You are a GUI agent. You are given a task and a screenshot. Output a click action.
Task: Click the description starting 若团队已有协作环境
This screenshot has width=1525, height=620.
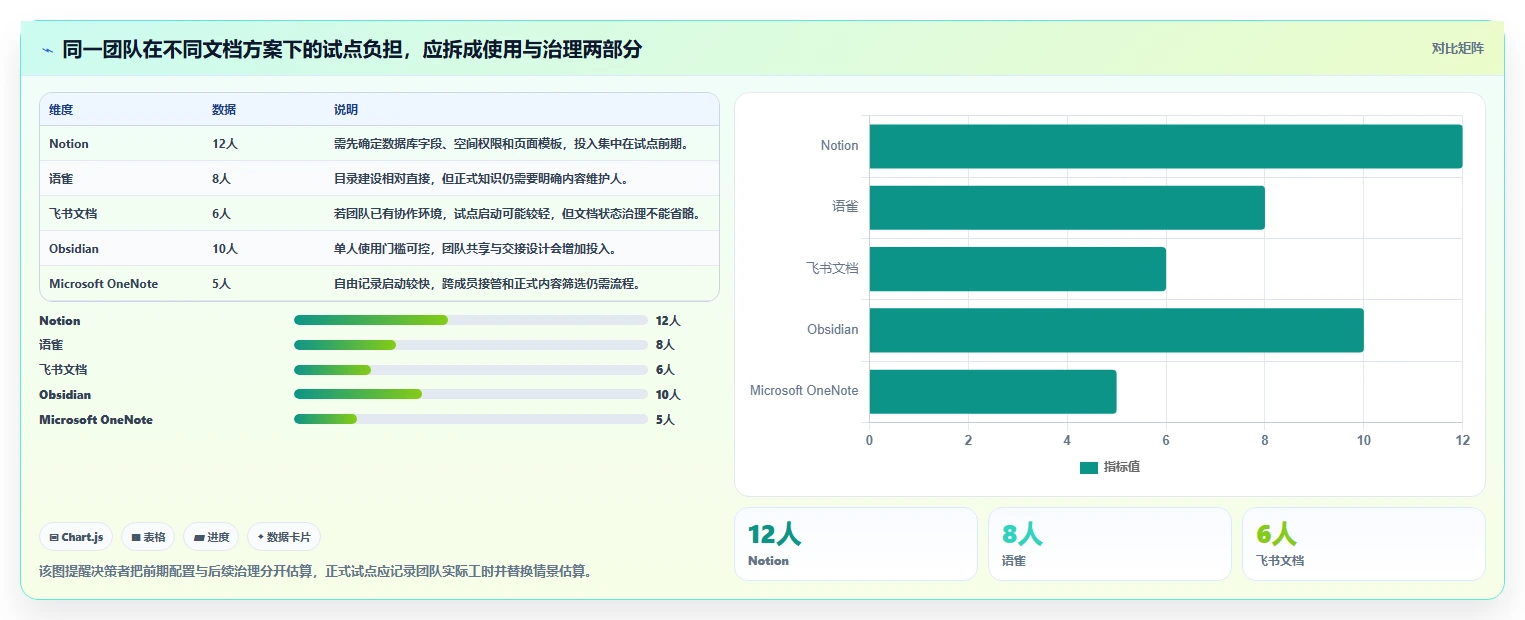[518, 214]
